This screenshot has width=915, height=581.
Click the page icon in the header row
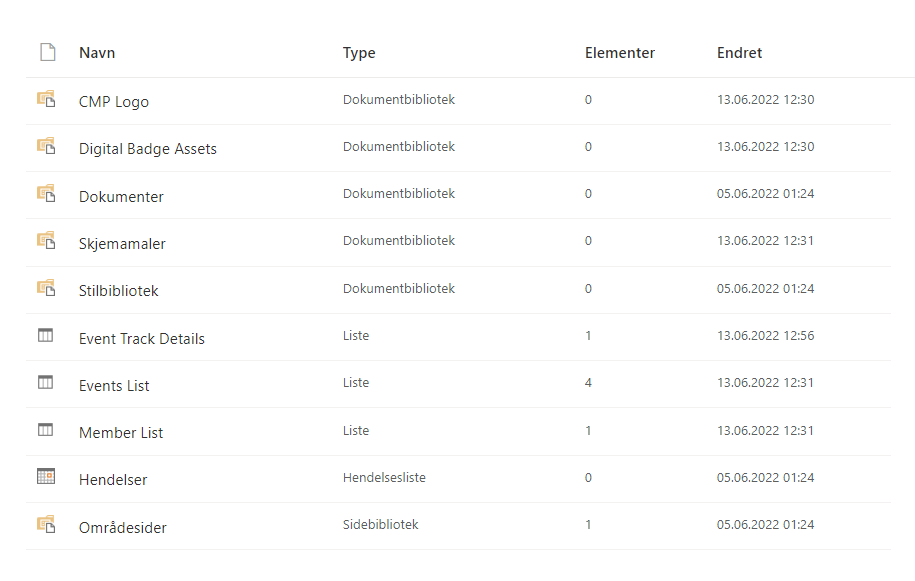click(x=47, y=52)
